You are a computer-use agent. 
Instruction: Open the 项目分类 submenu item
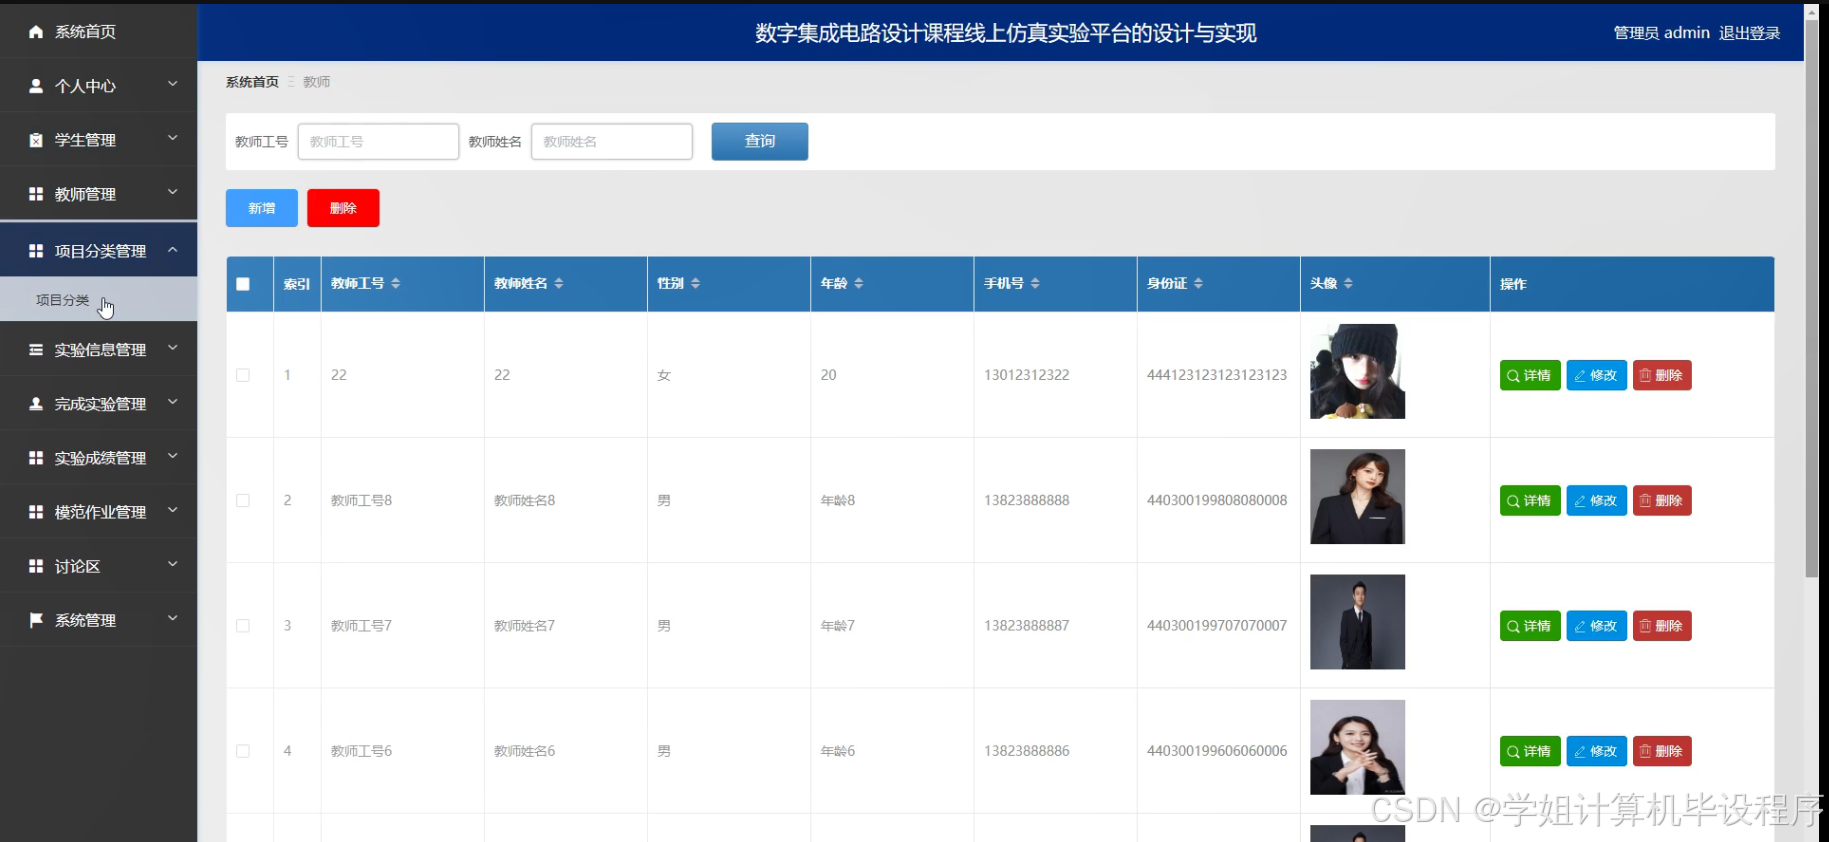(x=98, y=300)
